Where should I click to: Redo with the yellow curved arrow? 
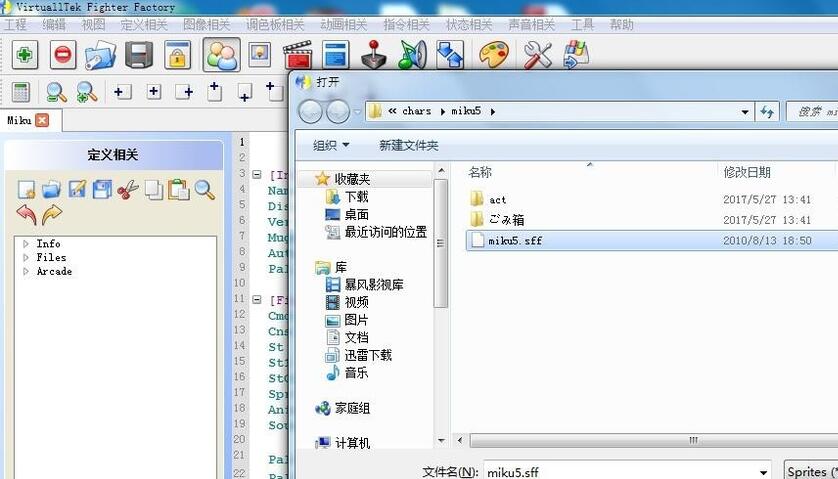point(52,214)
